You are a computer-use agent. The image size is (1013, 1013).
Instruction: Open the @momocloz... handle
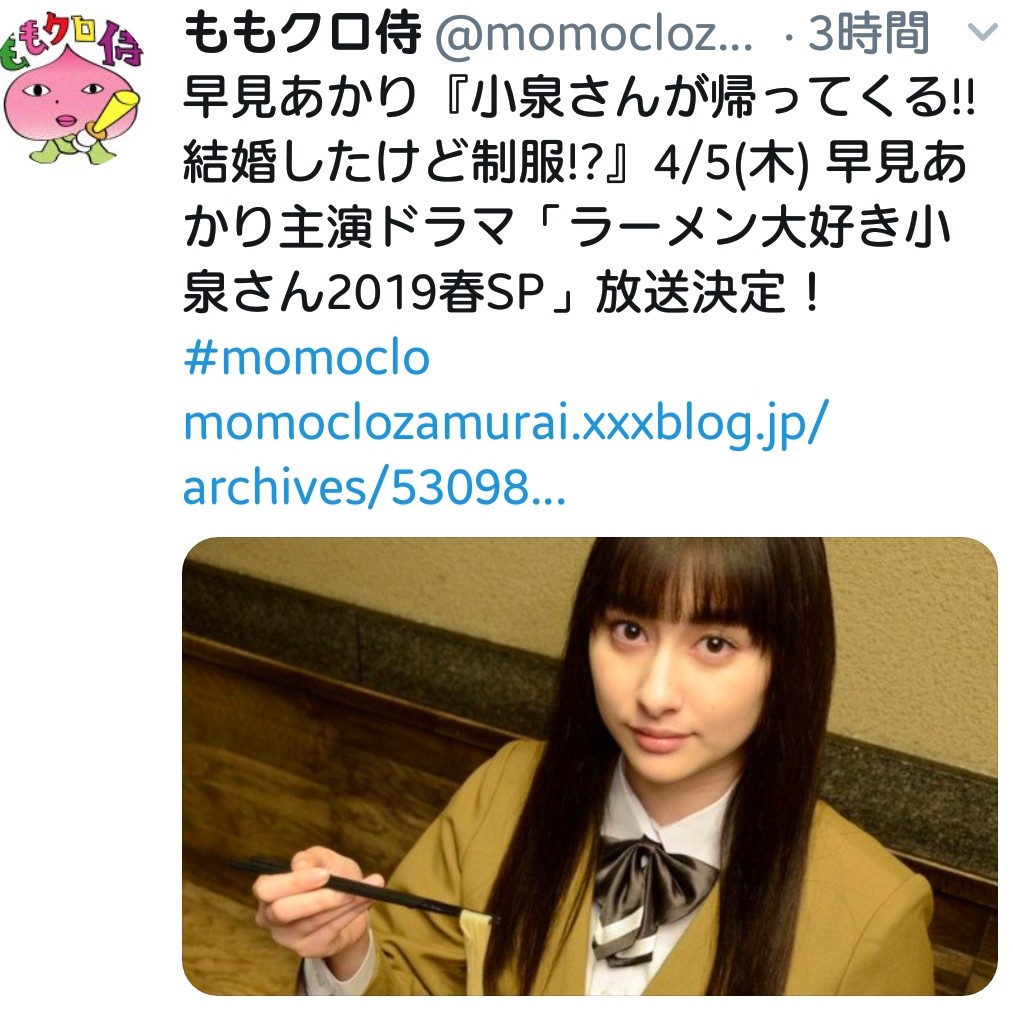(593, 34)
